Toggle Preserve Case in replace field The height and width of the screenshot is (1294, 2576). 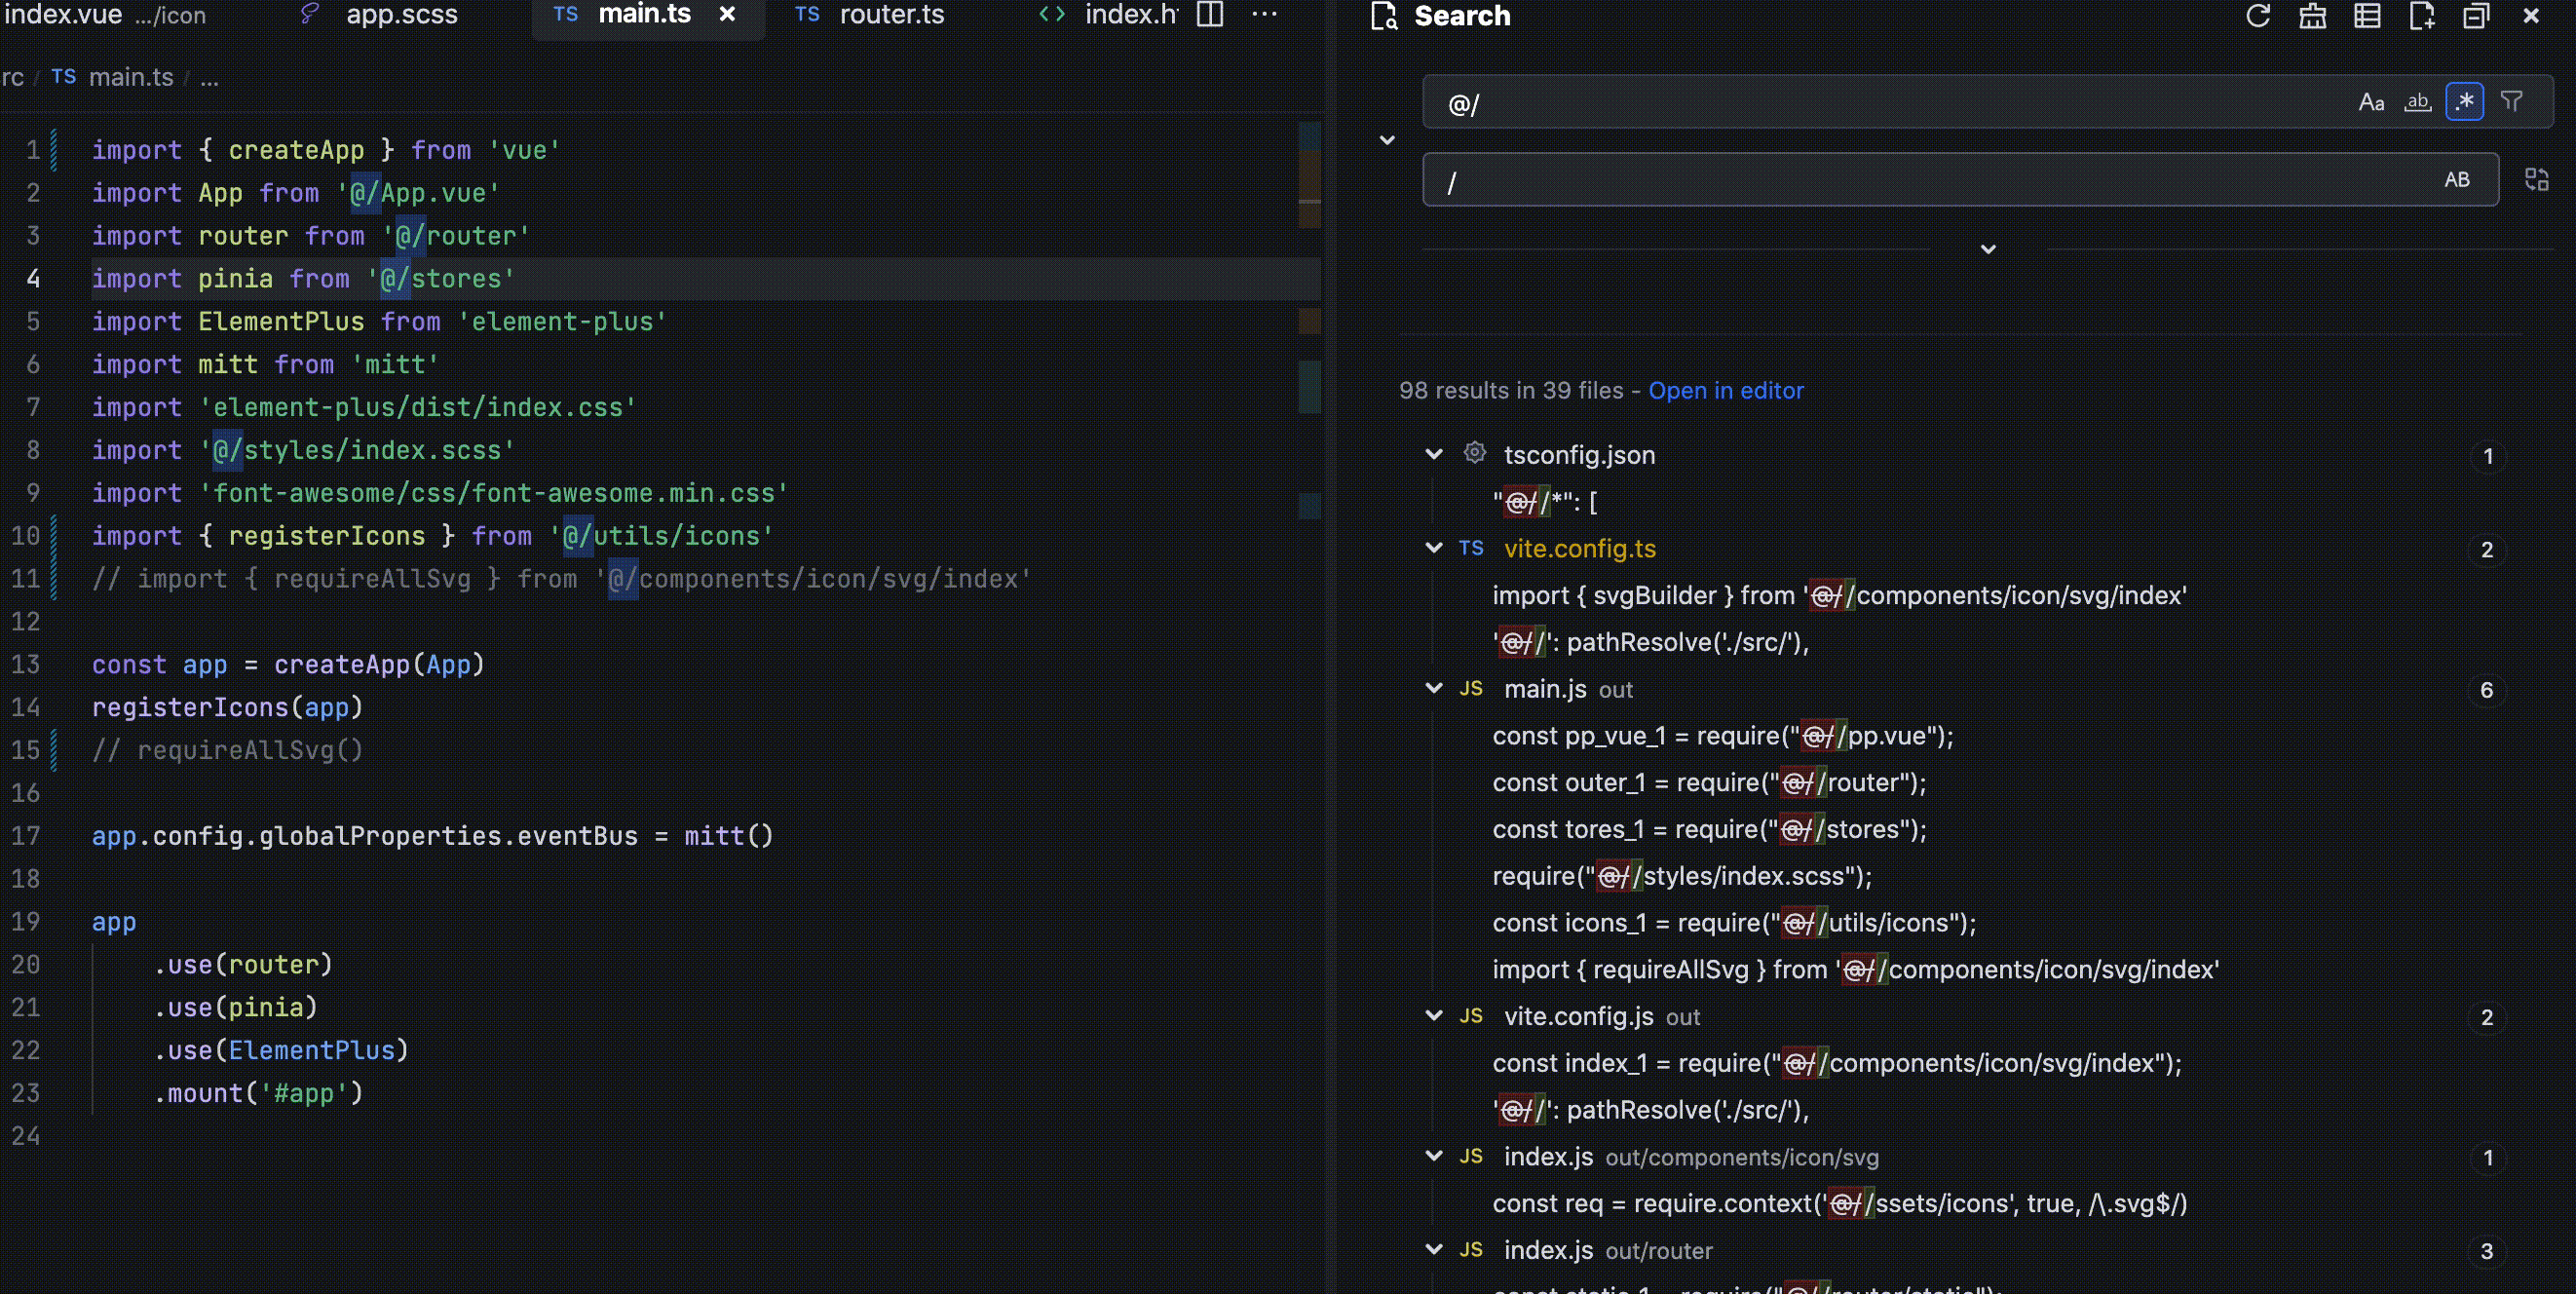tap(2456, 180)
